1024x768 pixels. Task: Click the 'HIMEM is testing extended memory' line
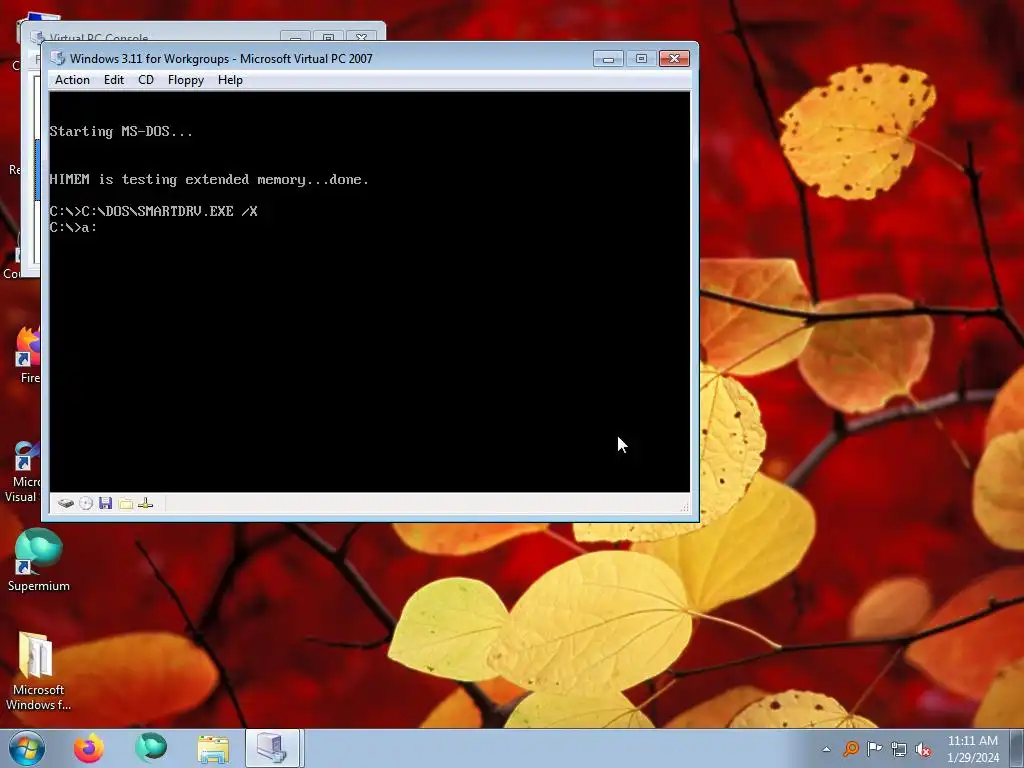209,180
